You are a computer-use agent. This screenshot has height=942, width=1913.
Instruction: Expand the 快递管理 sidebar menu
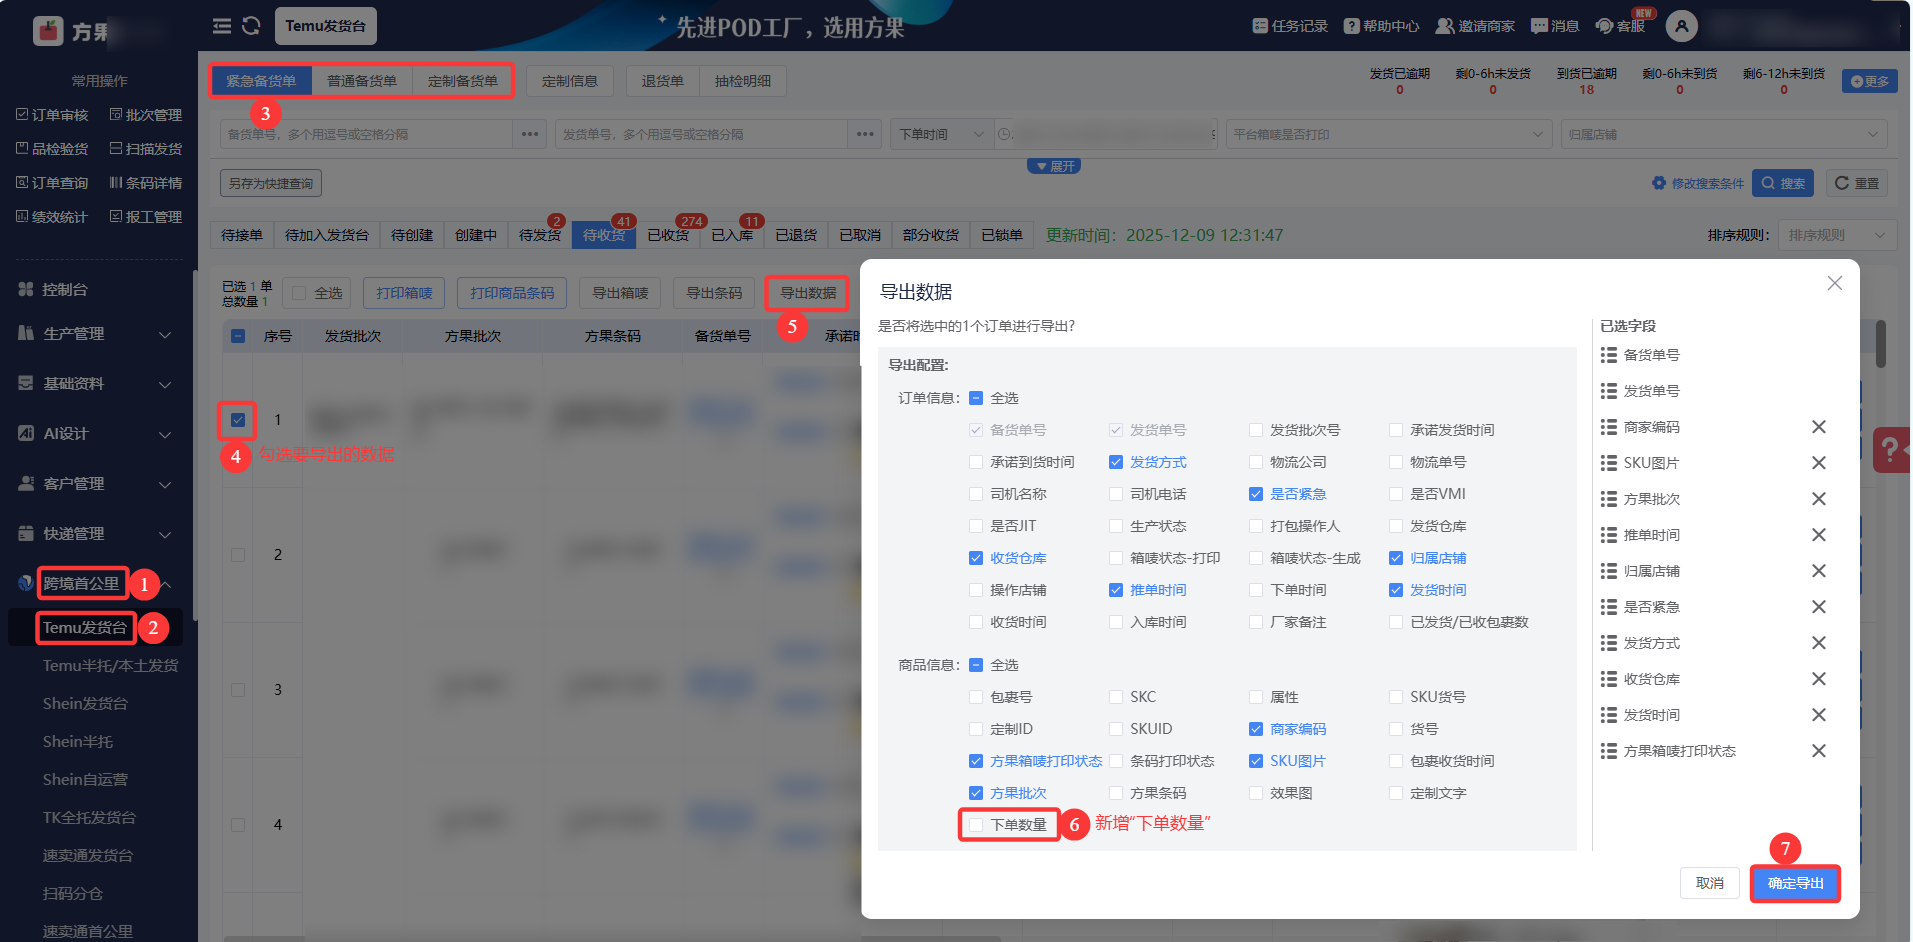(96, 533)
